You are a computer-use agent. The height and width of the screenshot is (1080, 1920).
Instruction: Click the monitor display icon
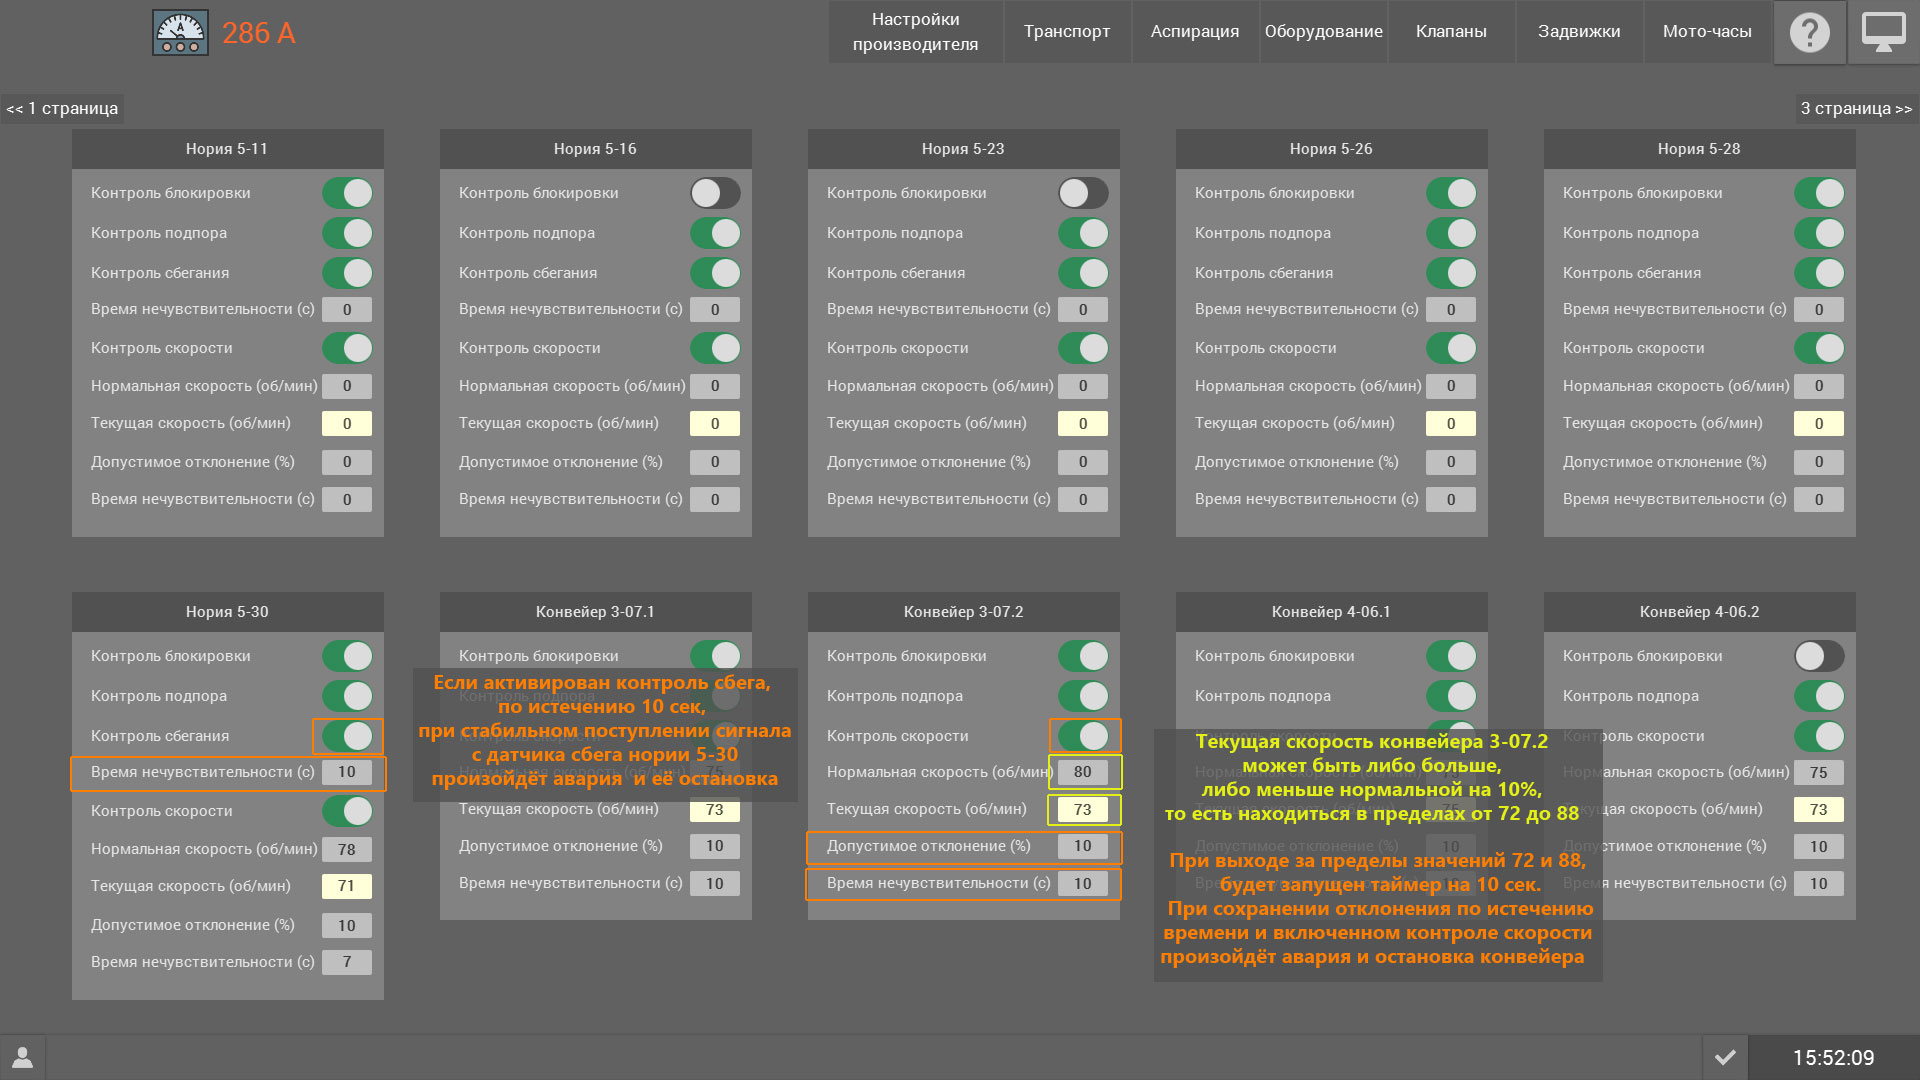tap(1883, 32)
